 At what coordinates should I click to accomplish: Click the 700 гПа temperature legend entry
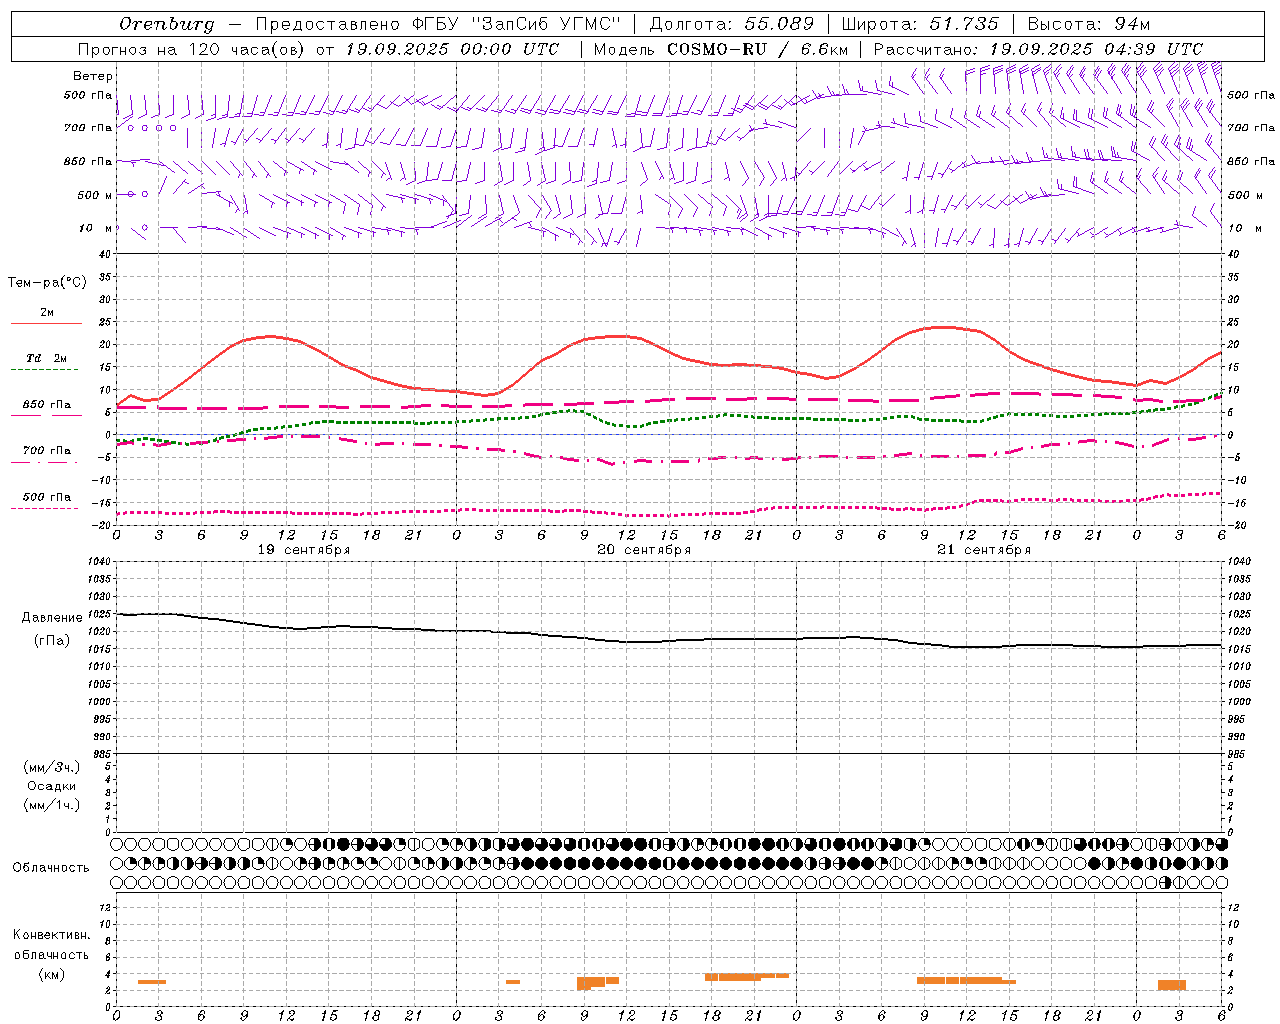coord(47,450)
